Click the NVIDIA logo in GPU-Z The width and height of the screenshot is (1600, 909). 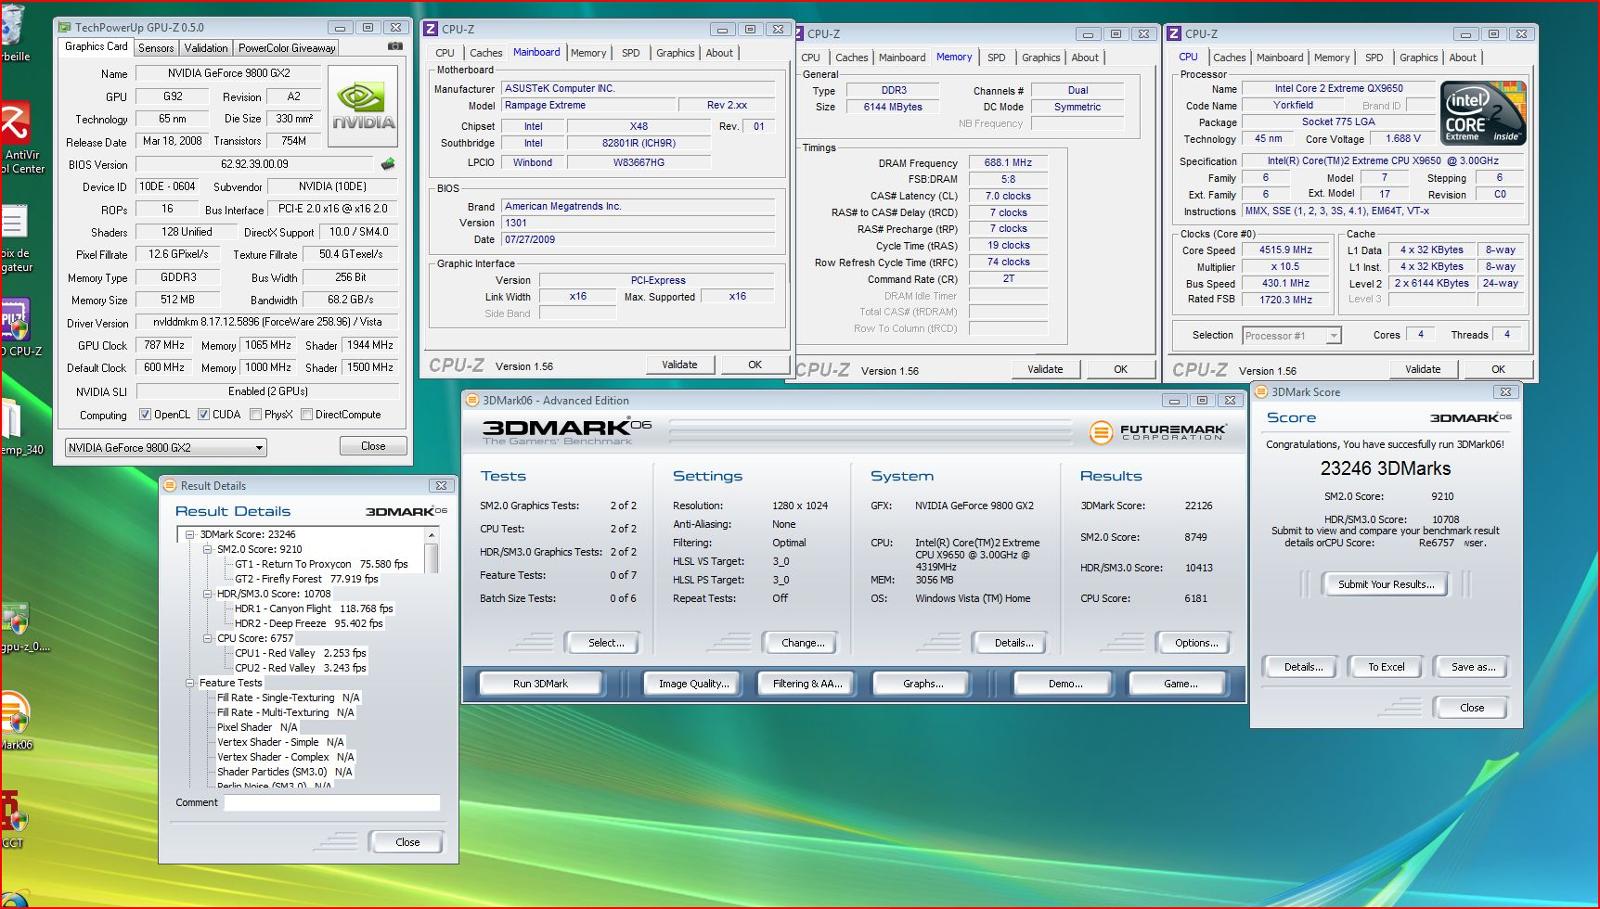click(x=362, y=107)
